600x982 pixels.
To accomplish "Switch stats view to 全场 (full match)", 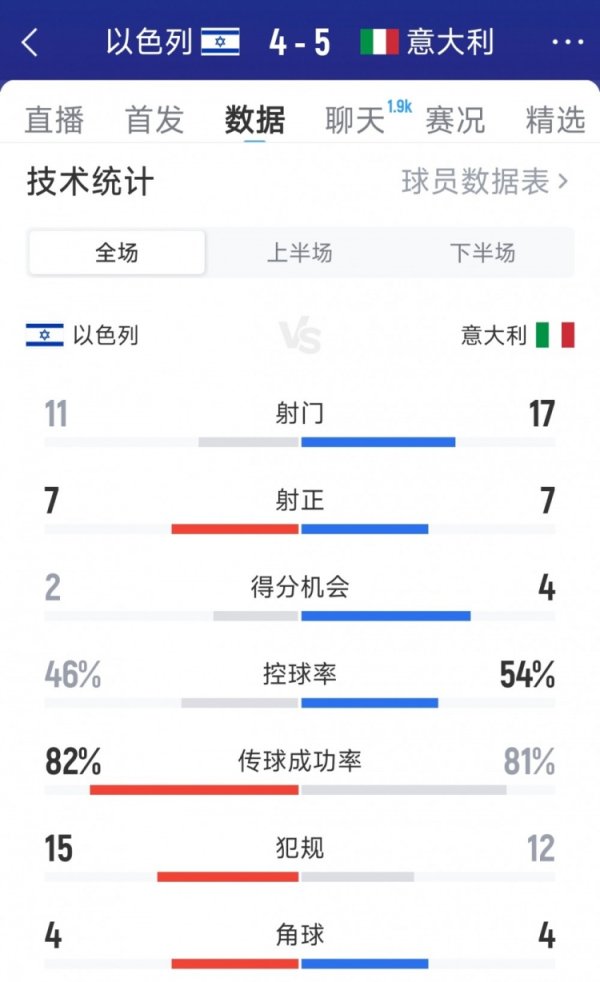I will click(115, 254).
